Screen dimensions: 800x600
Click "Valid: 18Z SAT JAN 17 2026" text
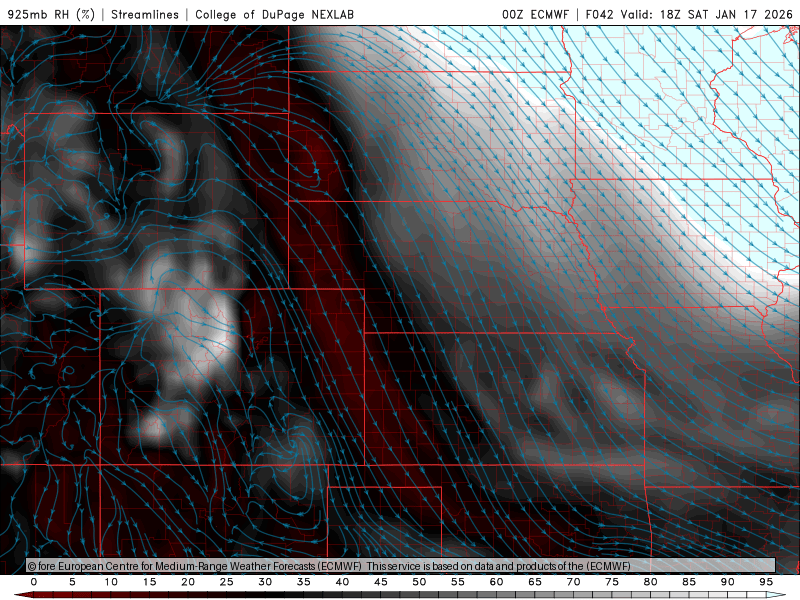coord(707,14)
